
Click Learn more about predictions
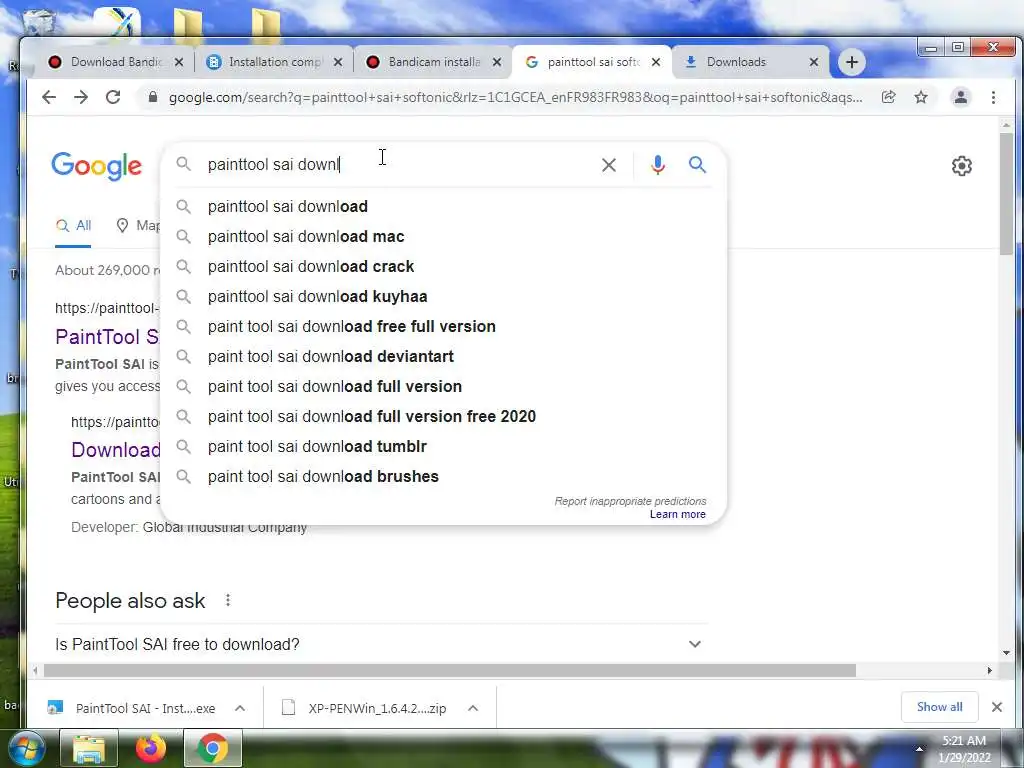coord(677,515)
